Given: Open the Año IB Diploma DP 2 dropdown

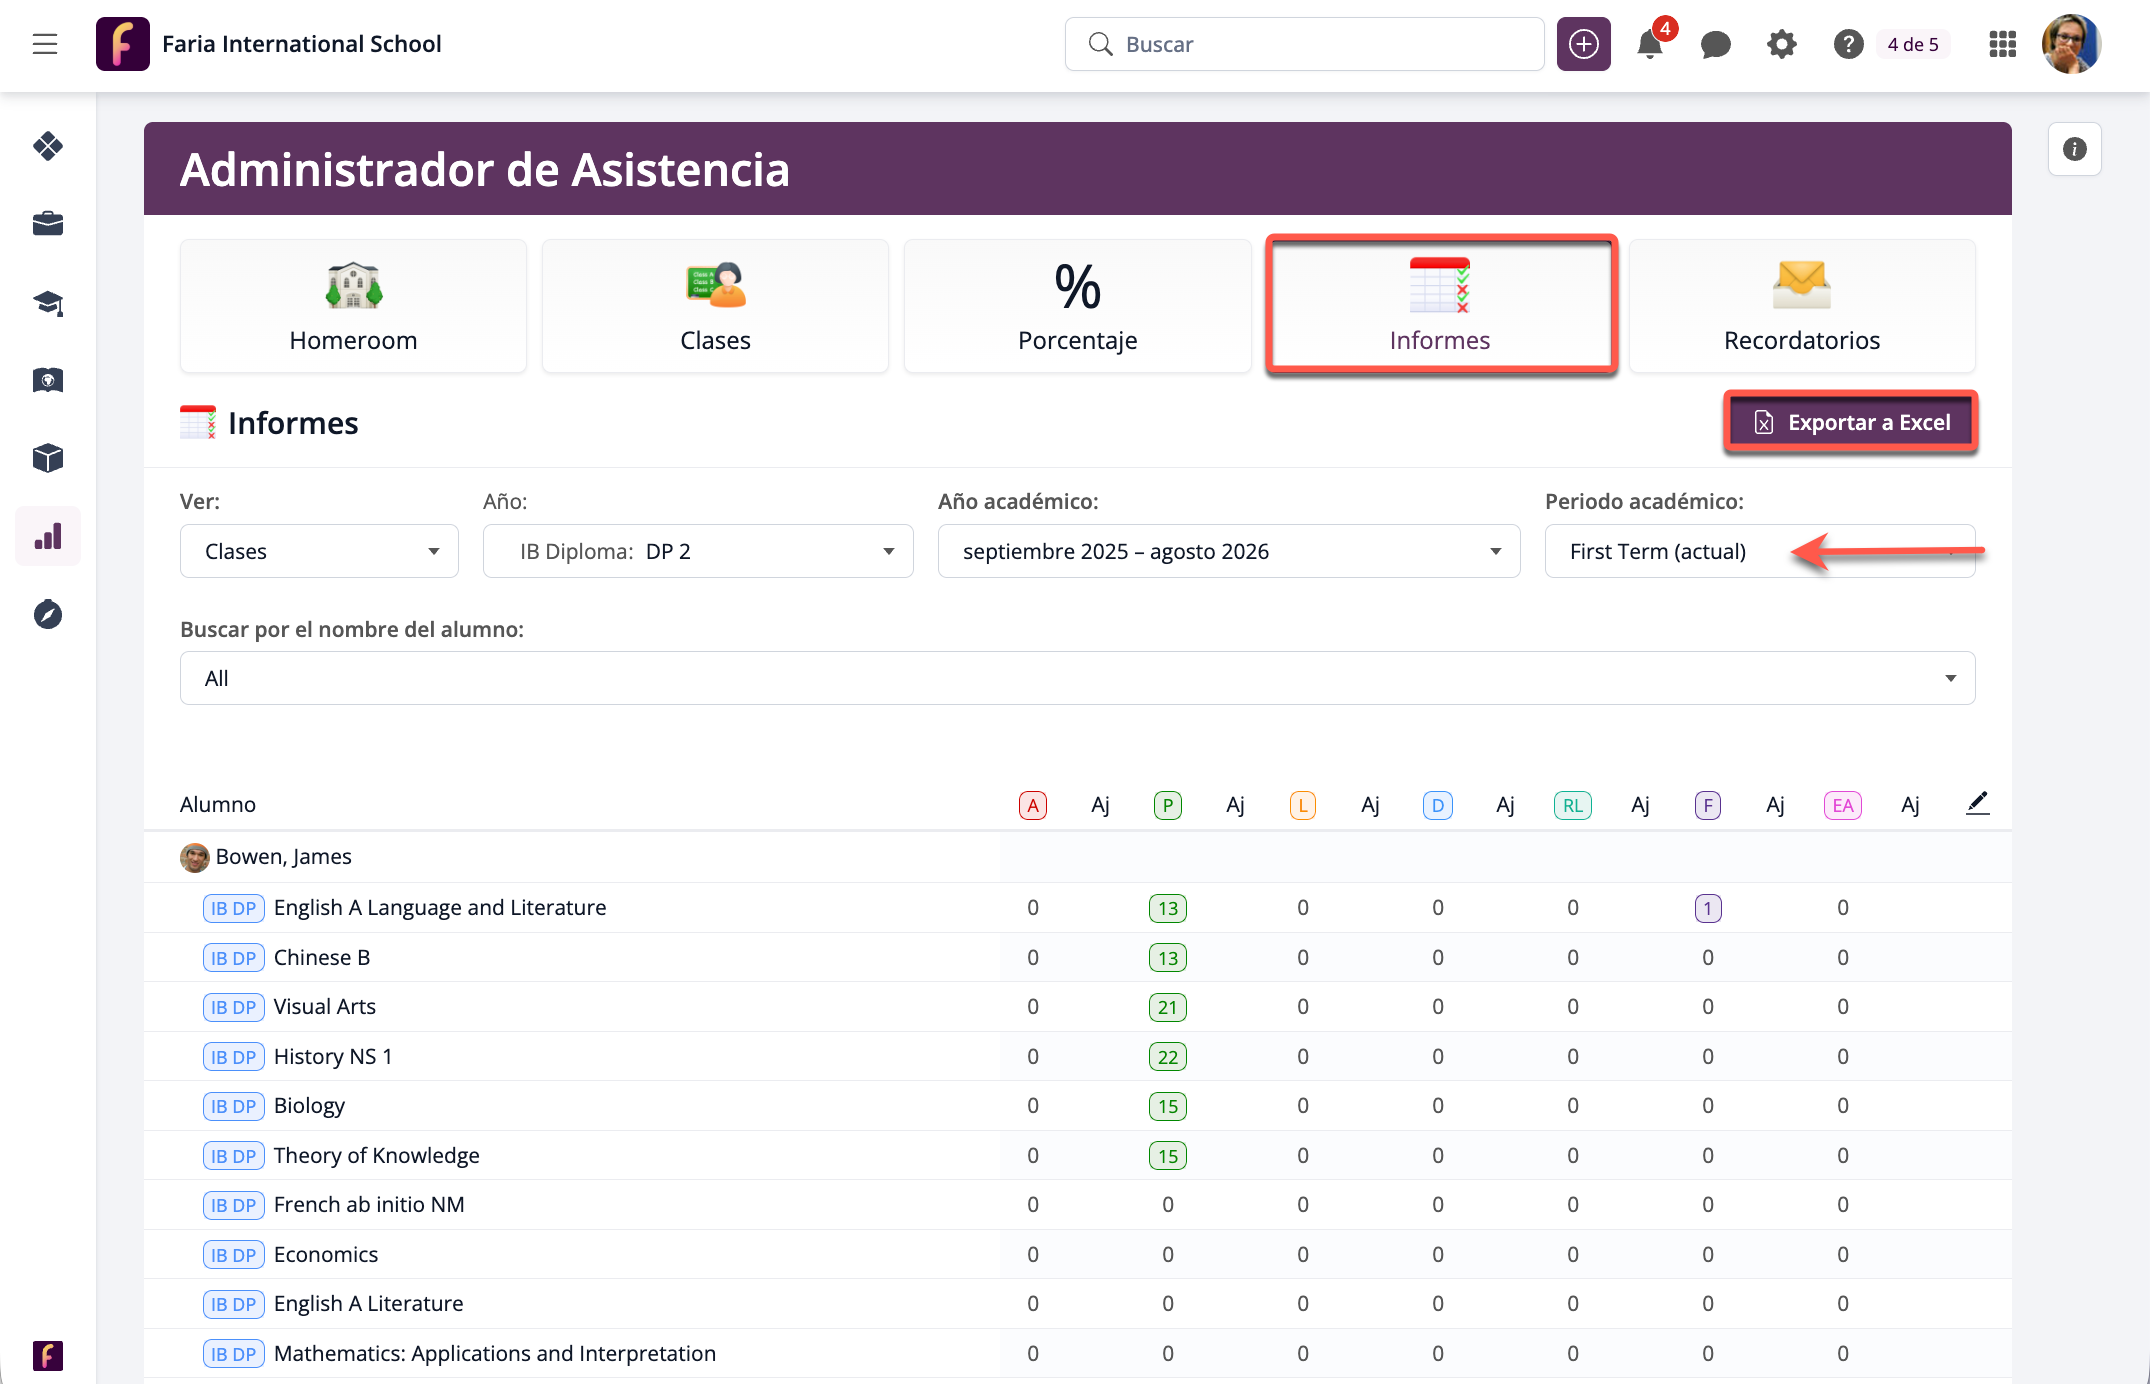Looking at the screenshot, I should coord(698,551).
